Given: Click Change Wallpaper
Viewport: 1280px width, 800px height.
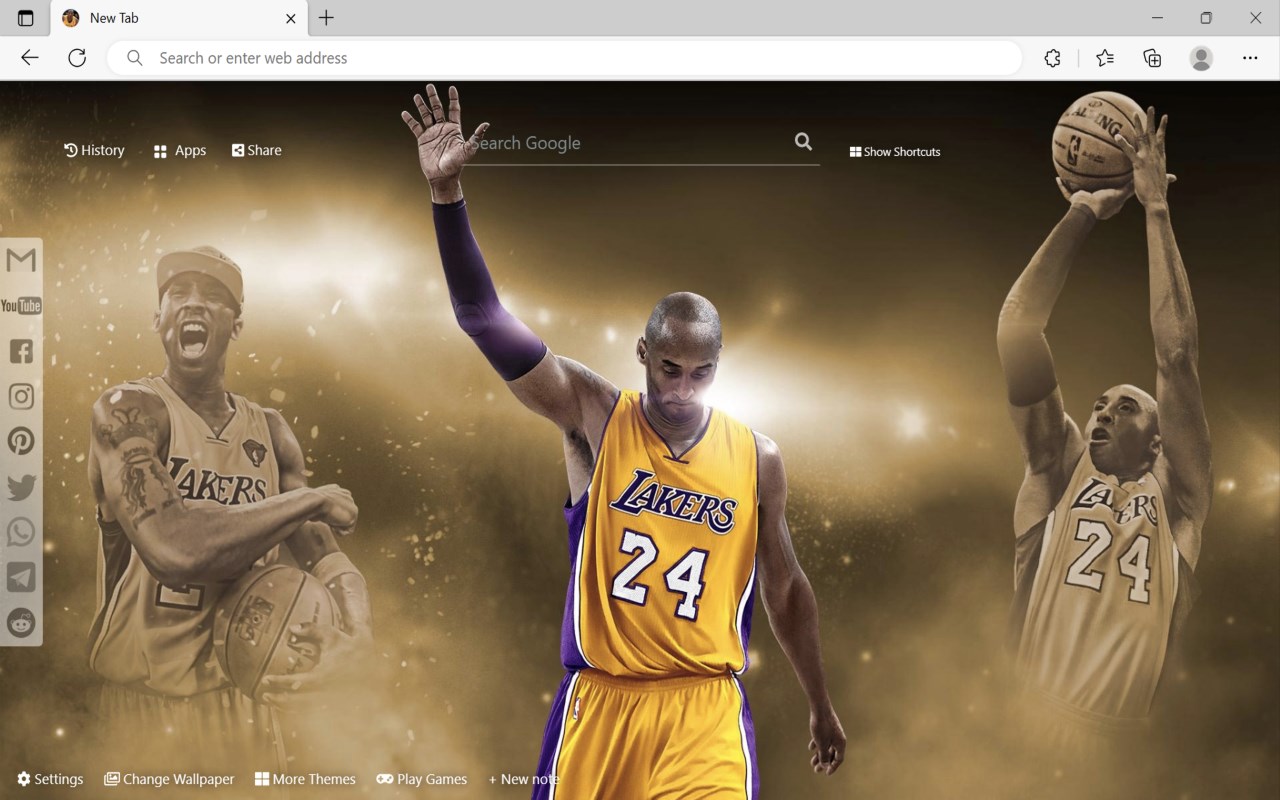Looking at the screenshot, I should [169, 779].
